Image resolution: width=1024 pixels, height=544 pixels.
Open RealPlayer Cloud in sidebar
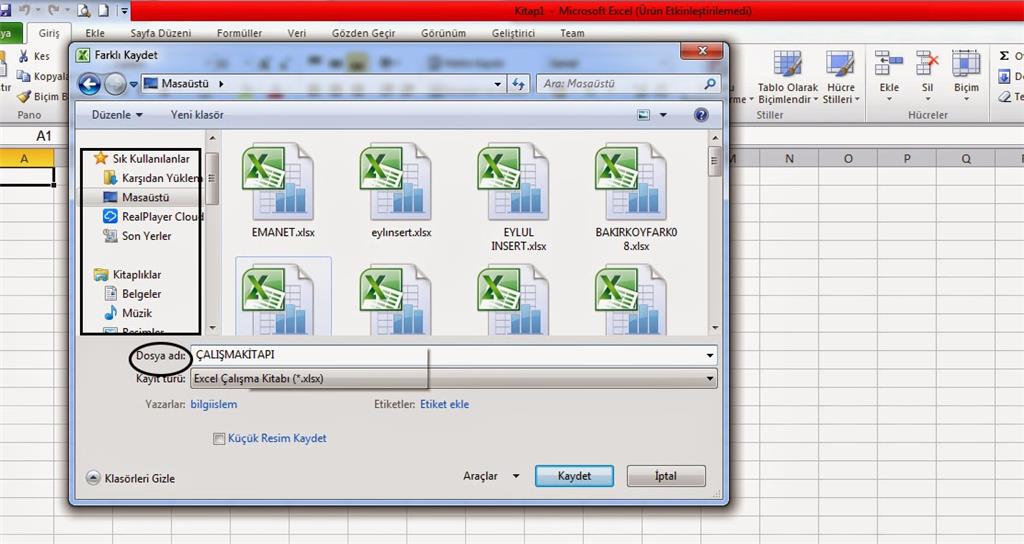pyautogui.click(x=153, y=216)
